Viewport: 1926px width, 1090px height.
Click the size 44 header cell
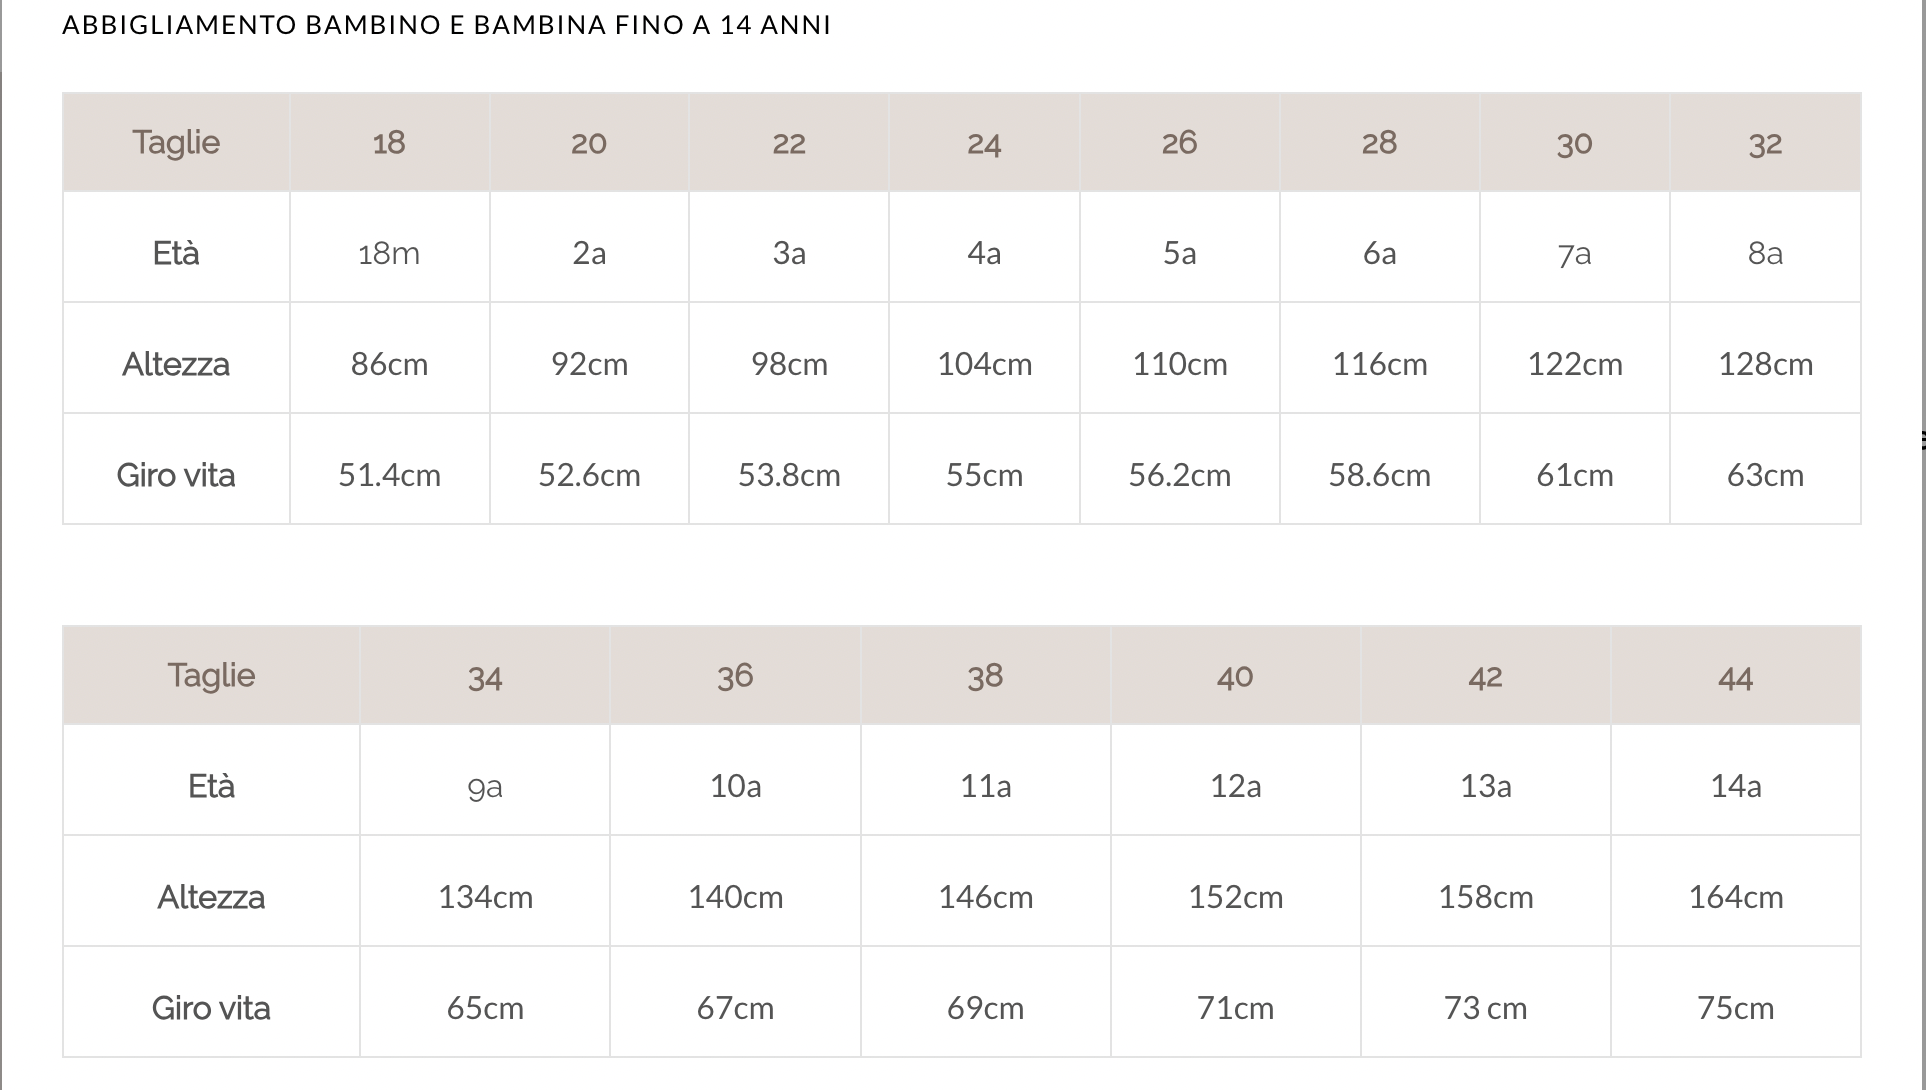tap(1735, 678)
